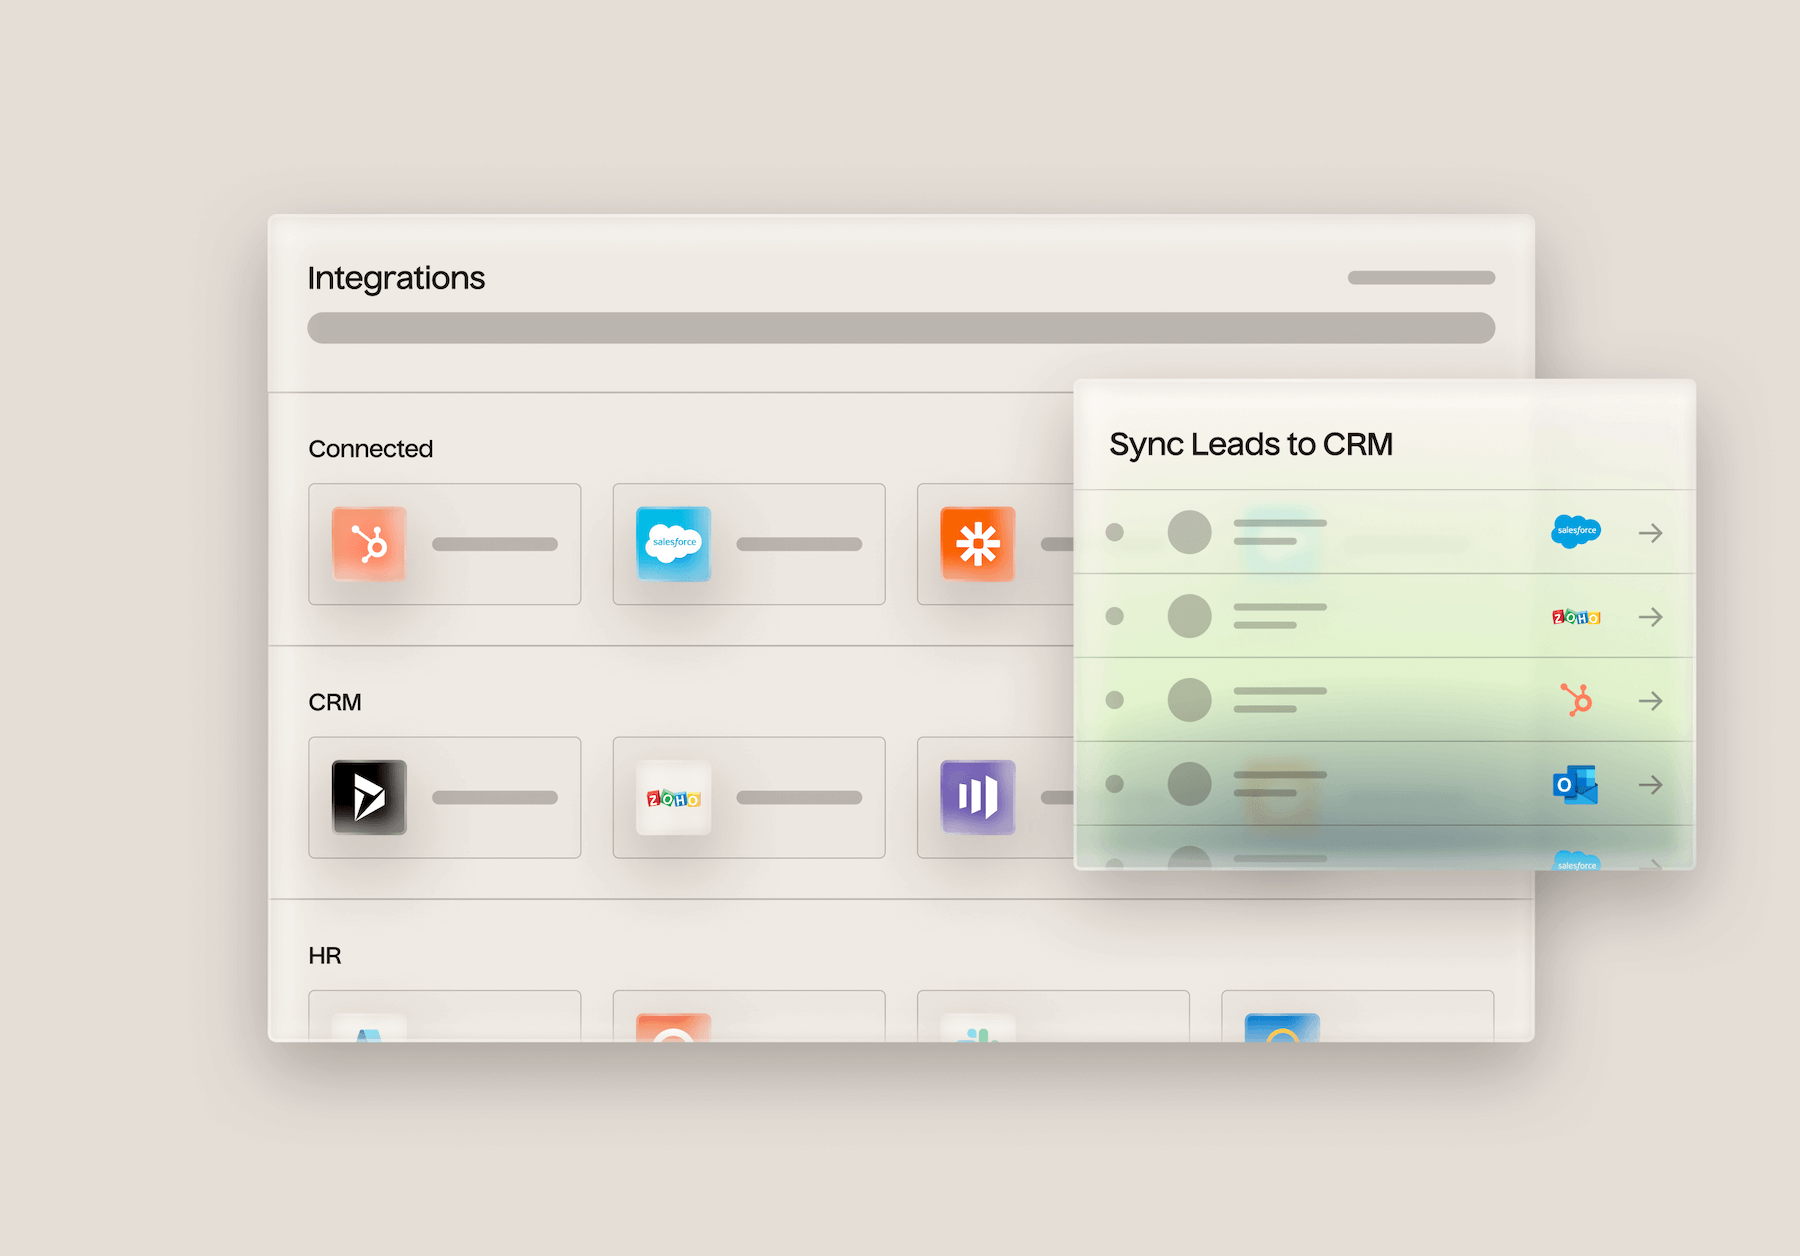Click the Salesforce logo in first sync row
This screenshot has width=1800, height=1256.
pyautogui.click(x=1576, y=531)
